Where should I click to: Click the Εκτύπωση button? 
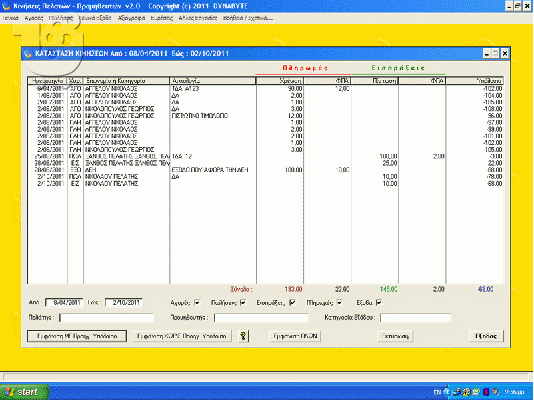pyautogui.click(x=395, y=336)
